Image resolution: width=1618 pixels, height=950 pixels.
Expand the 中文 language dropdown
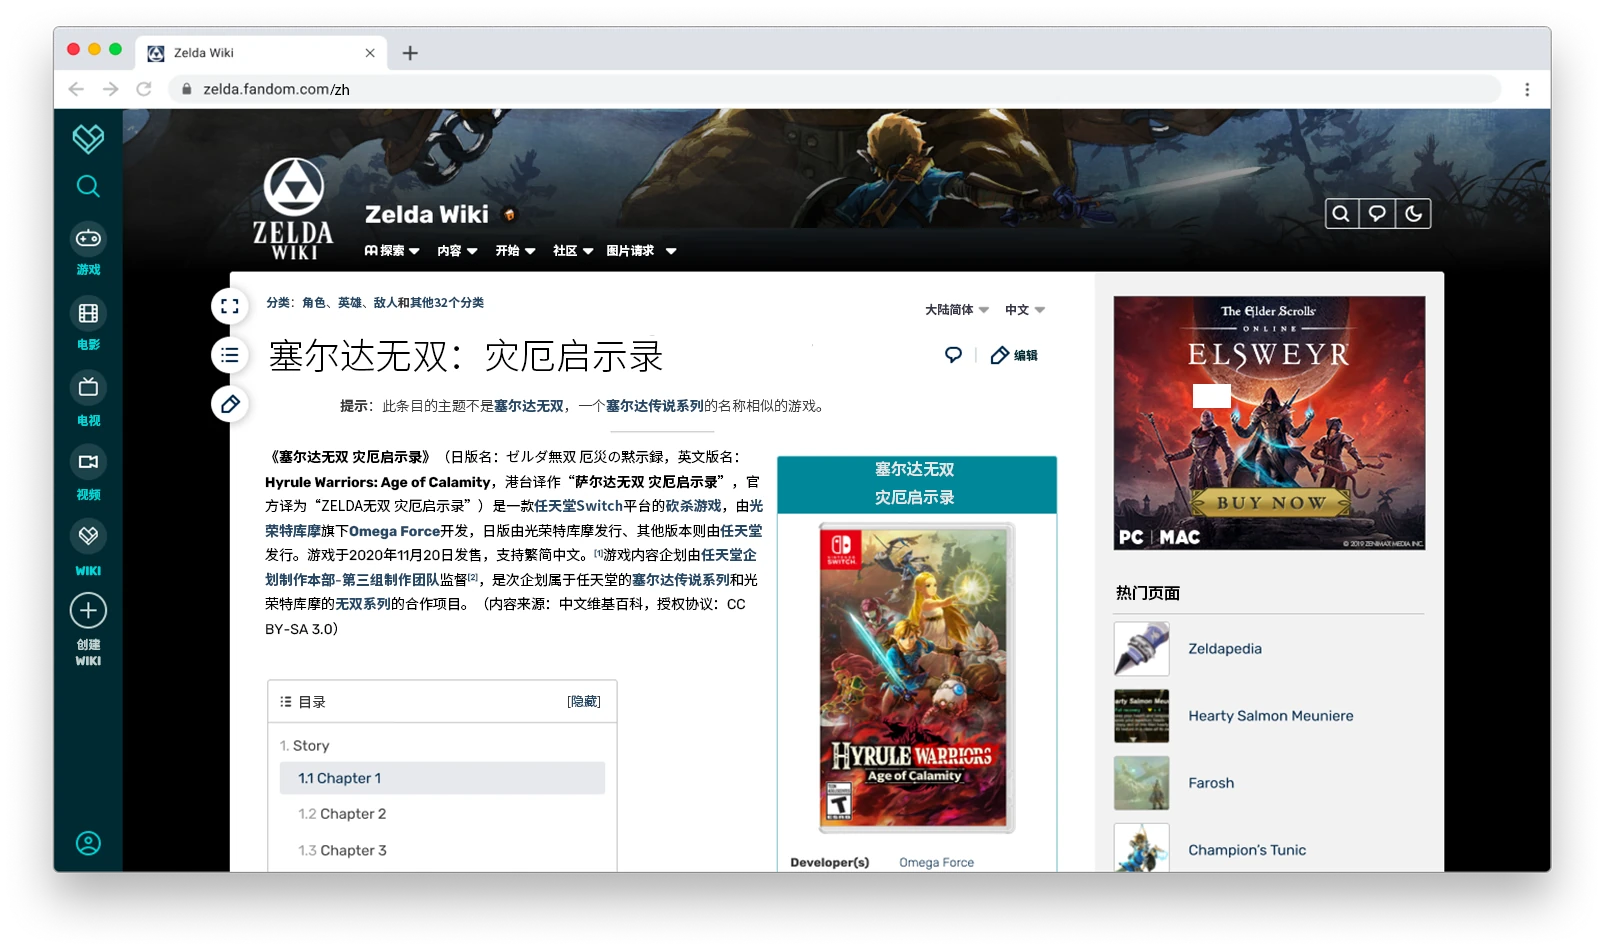pyautogui.click(x=1024, y=310)
